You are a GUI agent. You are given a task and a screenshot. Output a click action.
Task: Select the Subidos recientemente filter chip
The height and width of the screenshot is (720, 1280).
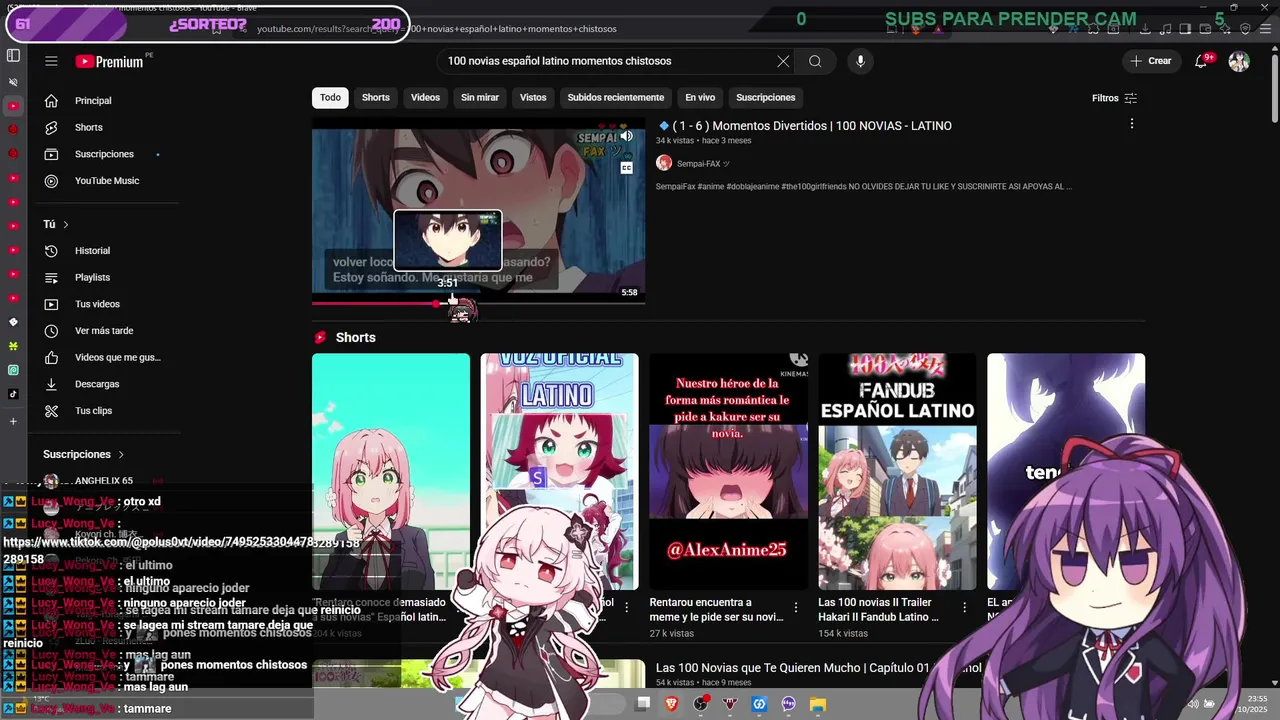pos(615,98)
